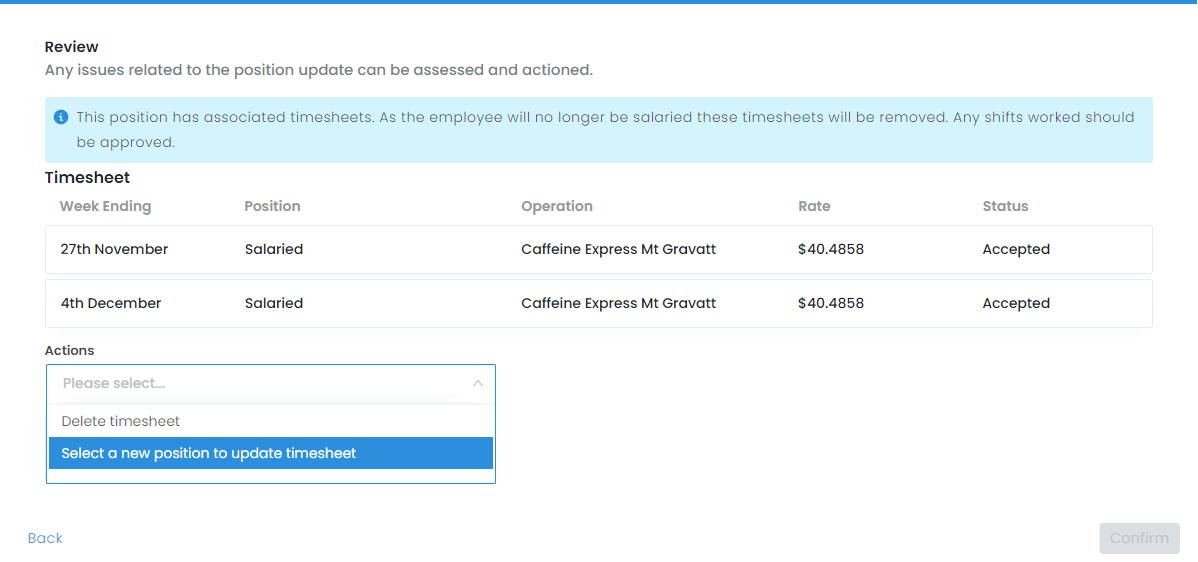Click Accepted status in the 27th November row

tap(1016, 249)
